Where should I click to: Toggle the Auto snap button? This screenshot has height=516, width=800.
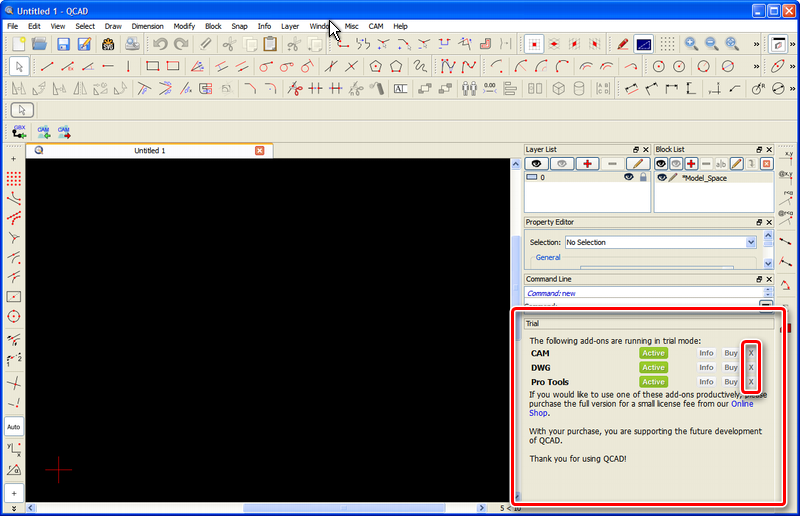[14, 427]
